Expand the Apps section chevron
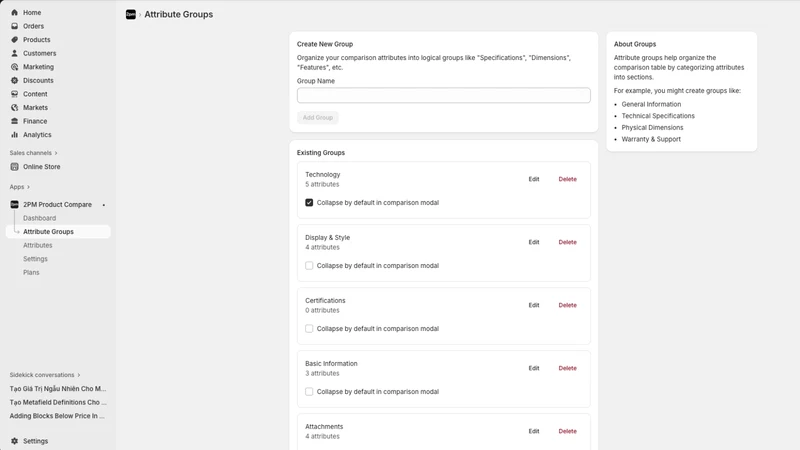The height and width of the screenshot is (450, 800). 28,187
